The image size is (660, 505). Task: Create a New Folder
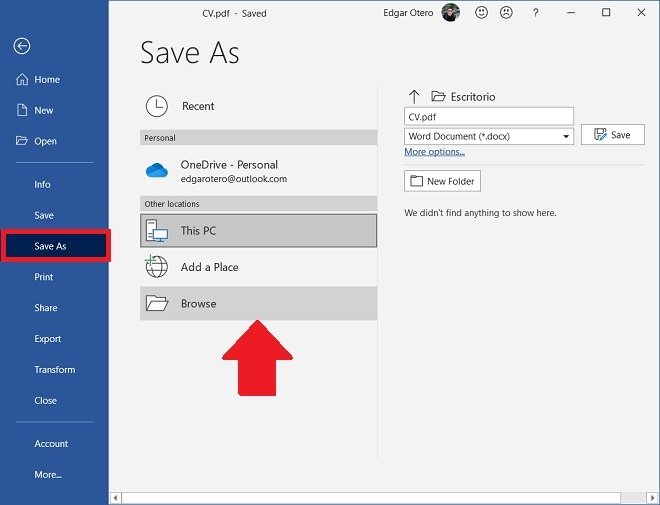tap(442, 181)
